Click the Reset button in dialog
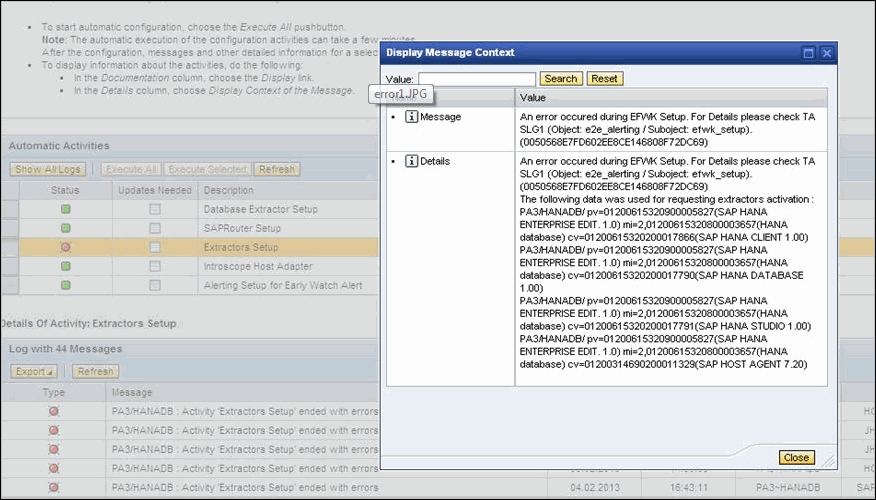Viewport: 876px width, 500px height. point(604,79)
